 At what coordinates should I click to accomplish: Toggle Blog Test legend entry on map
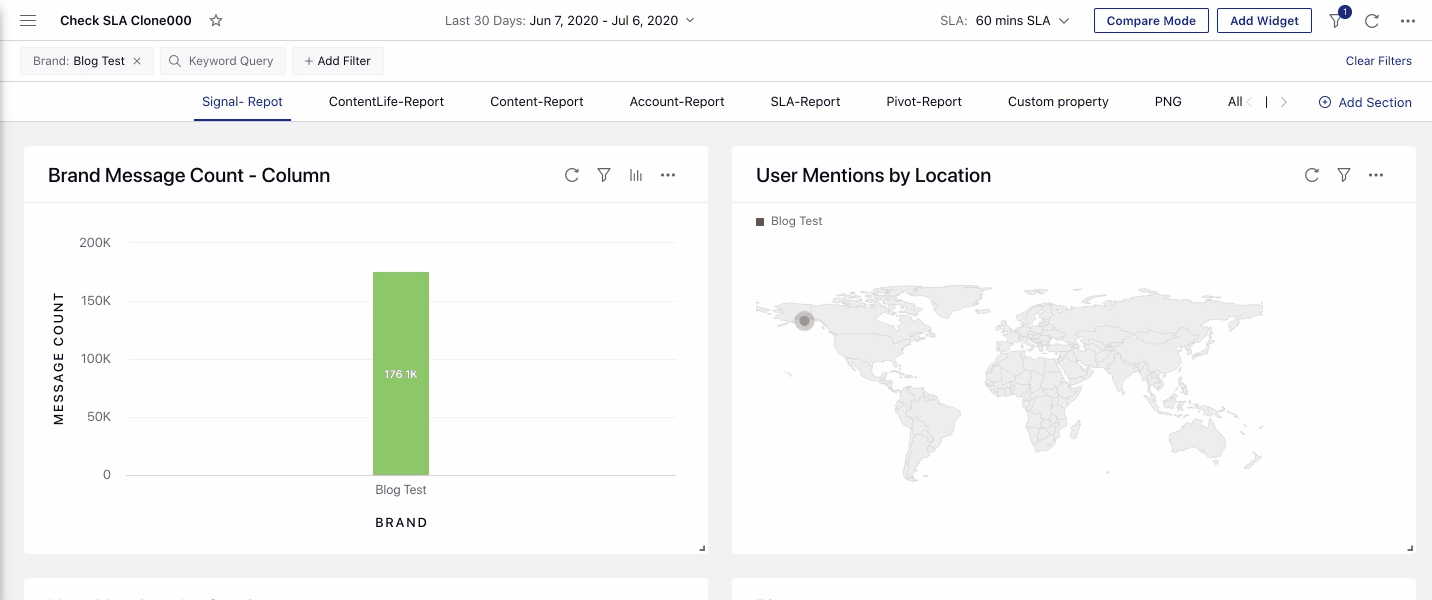[x=789, y=221]
